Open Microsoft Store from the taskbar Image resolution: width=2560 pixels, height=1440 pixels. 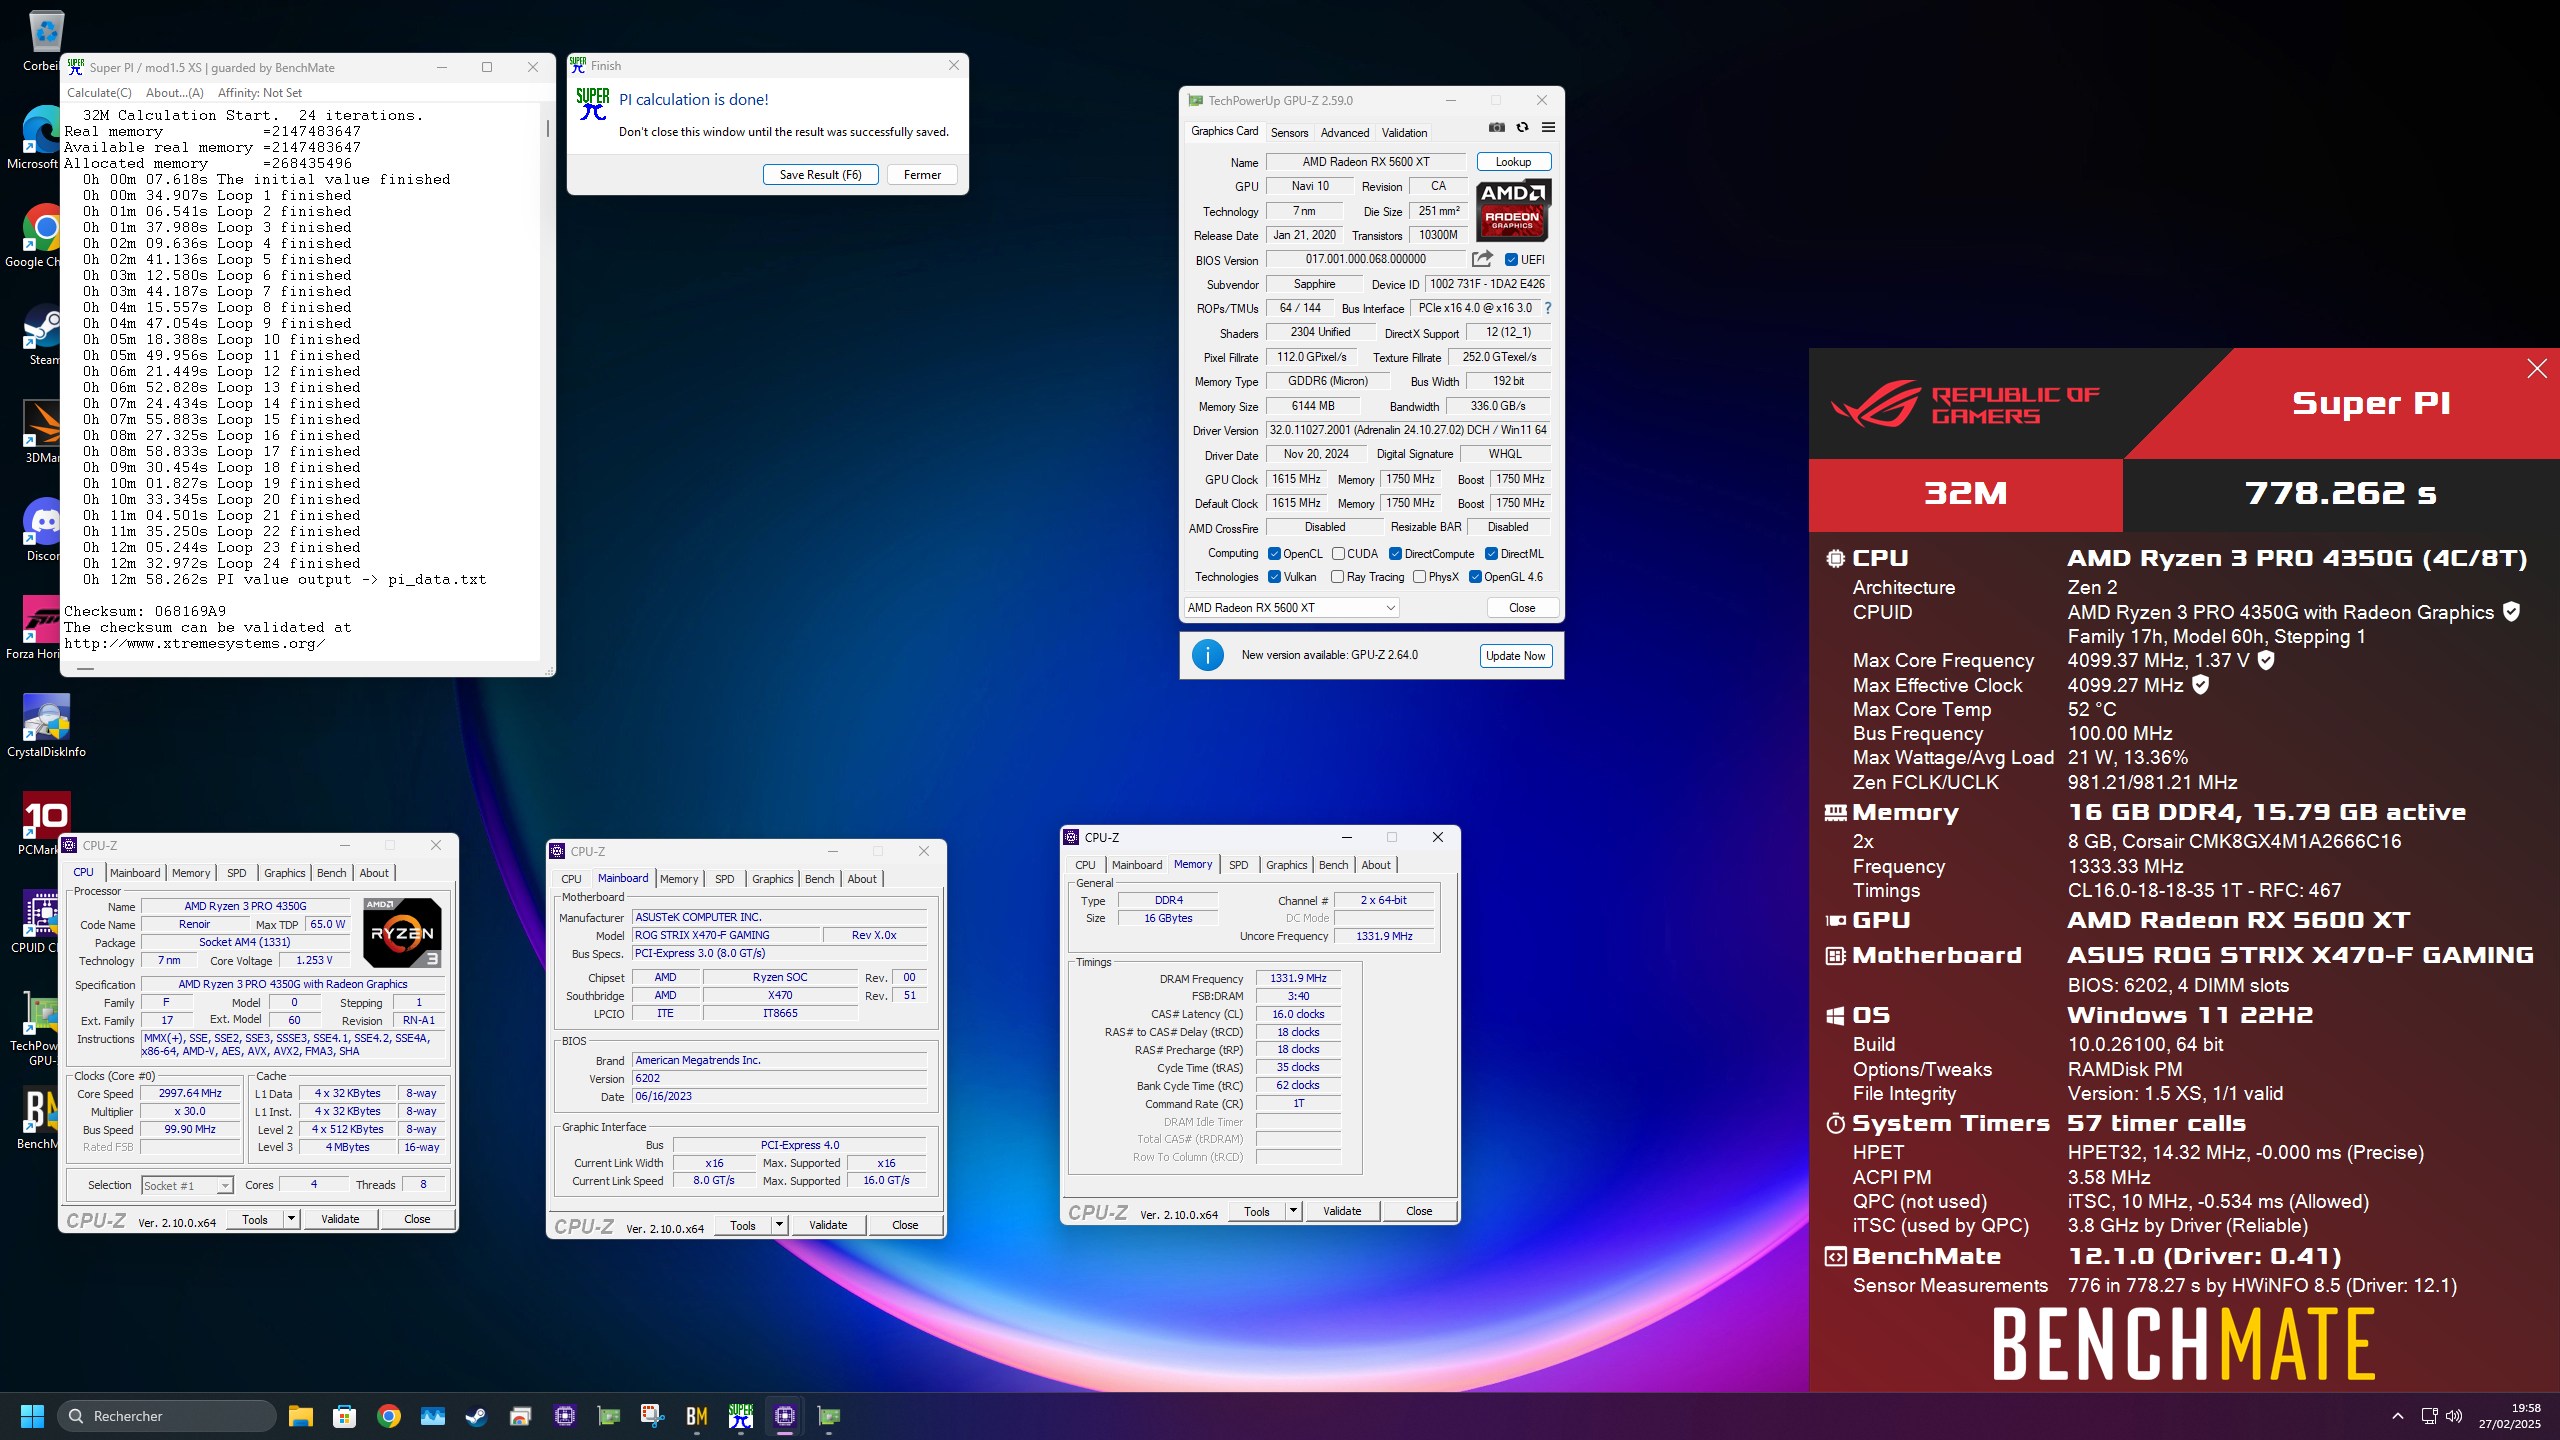[x=345, y=1416]
